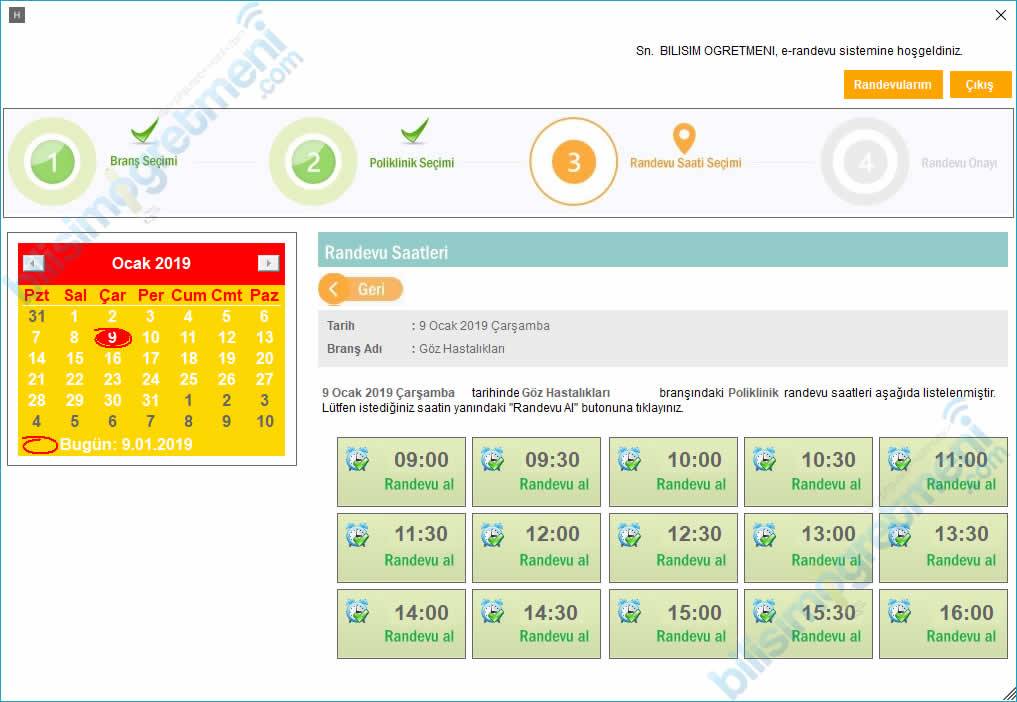Viewport: 1017px width, 702px height.
Task: Close the e-randevu window
Action: (1001, 15)
